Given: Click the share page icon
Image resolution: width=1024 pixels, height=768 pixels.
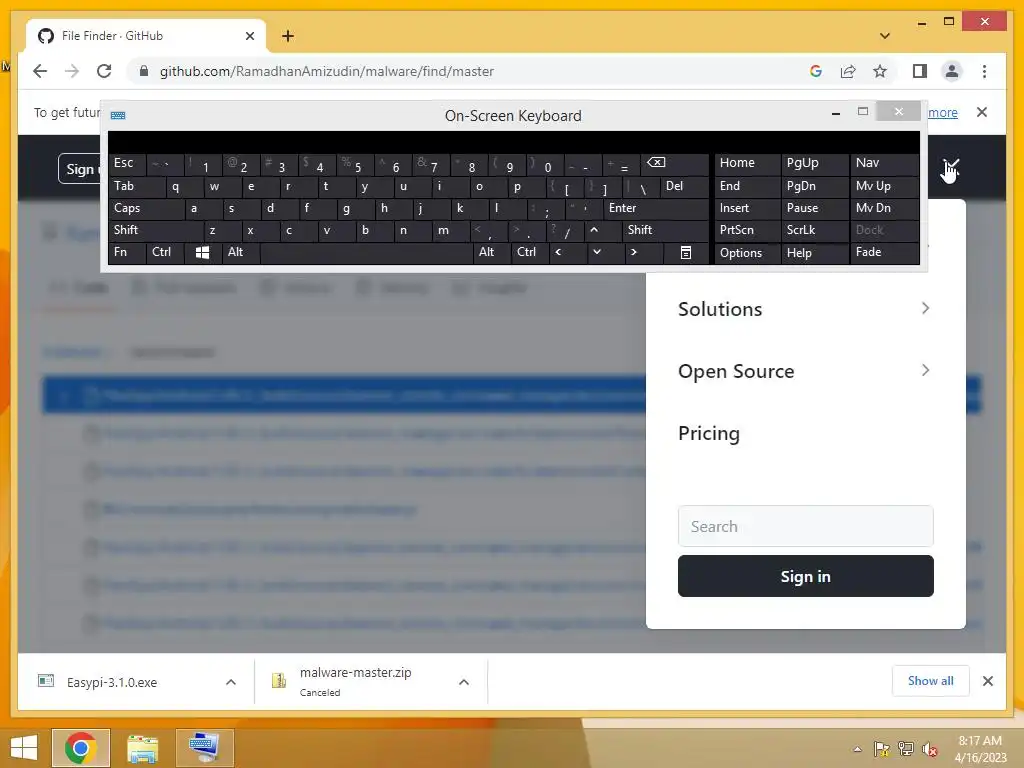Looking at the screenshot, I should coord(848,71).
